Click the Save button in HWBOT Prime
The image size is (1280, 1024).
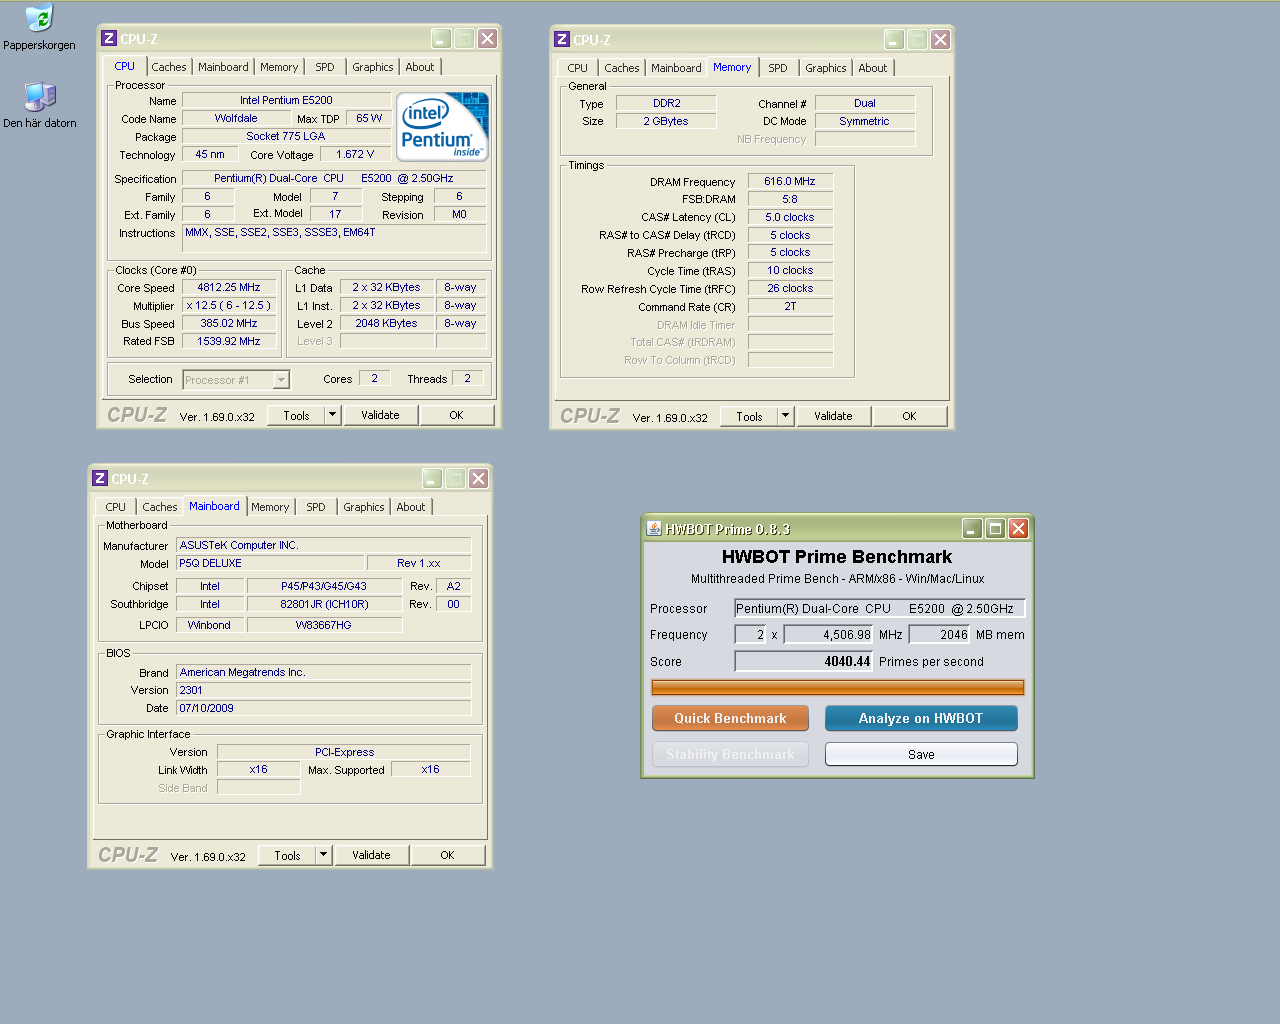[921, 754]
